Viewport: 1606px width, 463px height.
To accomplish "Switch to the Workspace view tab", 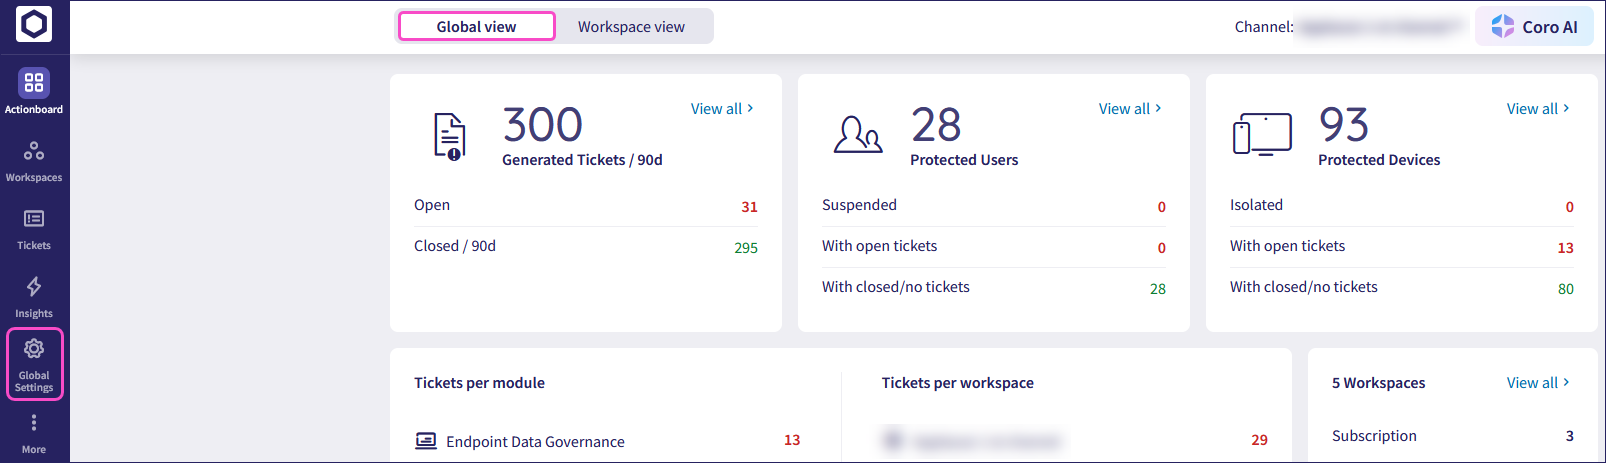I will 631,27.
